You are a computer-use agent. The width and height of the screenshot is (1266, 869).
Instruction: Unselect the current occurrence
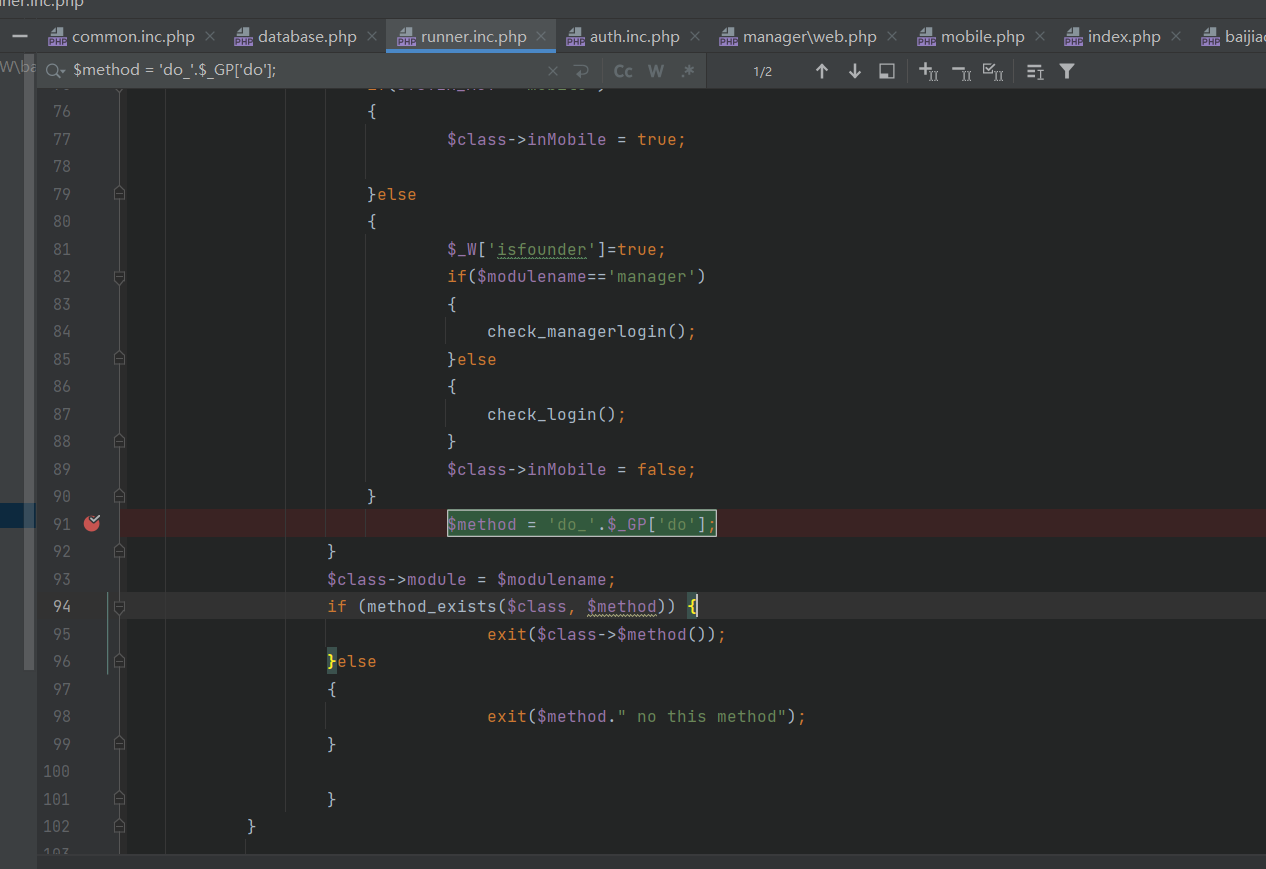tap(960, 71)
